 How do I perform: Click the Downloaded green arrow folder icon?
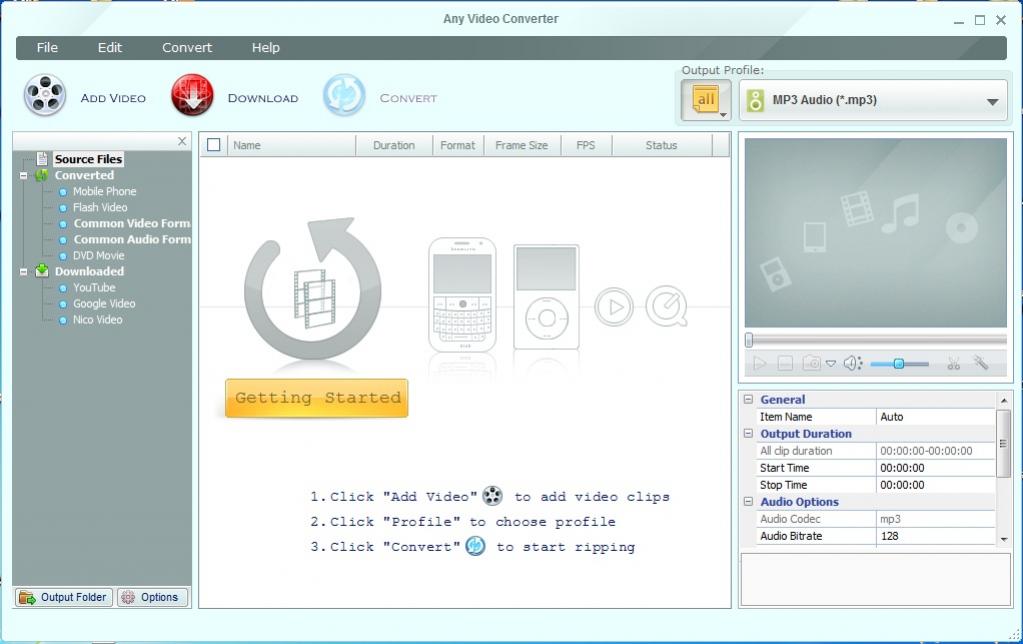42,271
